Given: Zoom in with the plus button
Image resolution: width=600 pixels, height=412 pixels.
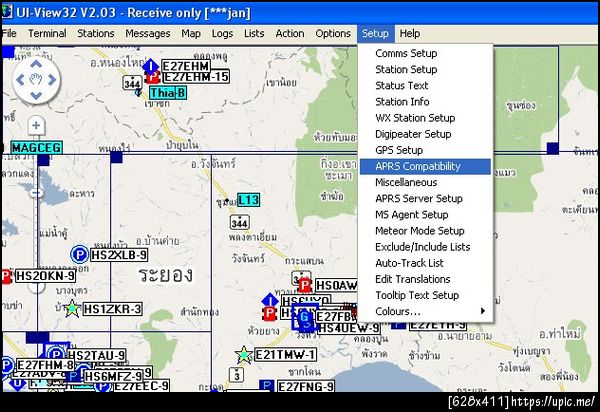Looking at the screenshot, I should (x=36, y=125).
